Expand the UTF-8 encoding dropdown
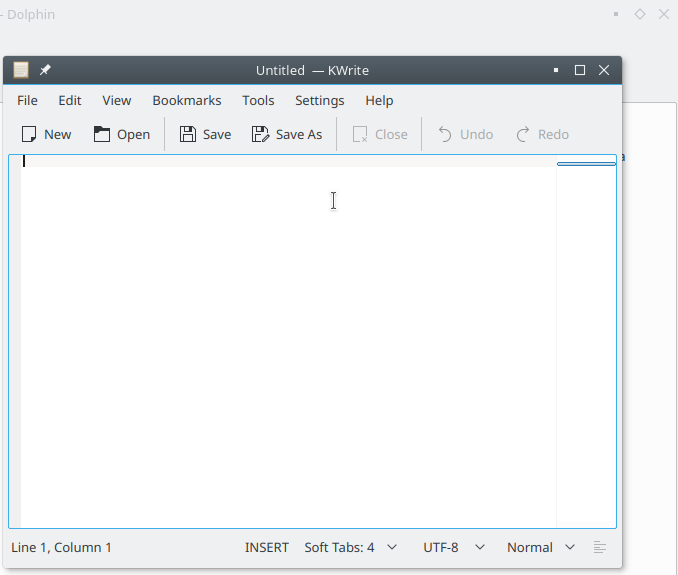This screenshot has width=678, height=575. 454,547
